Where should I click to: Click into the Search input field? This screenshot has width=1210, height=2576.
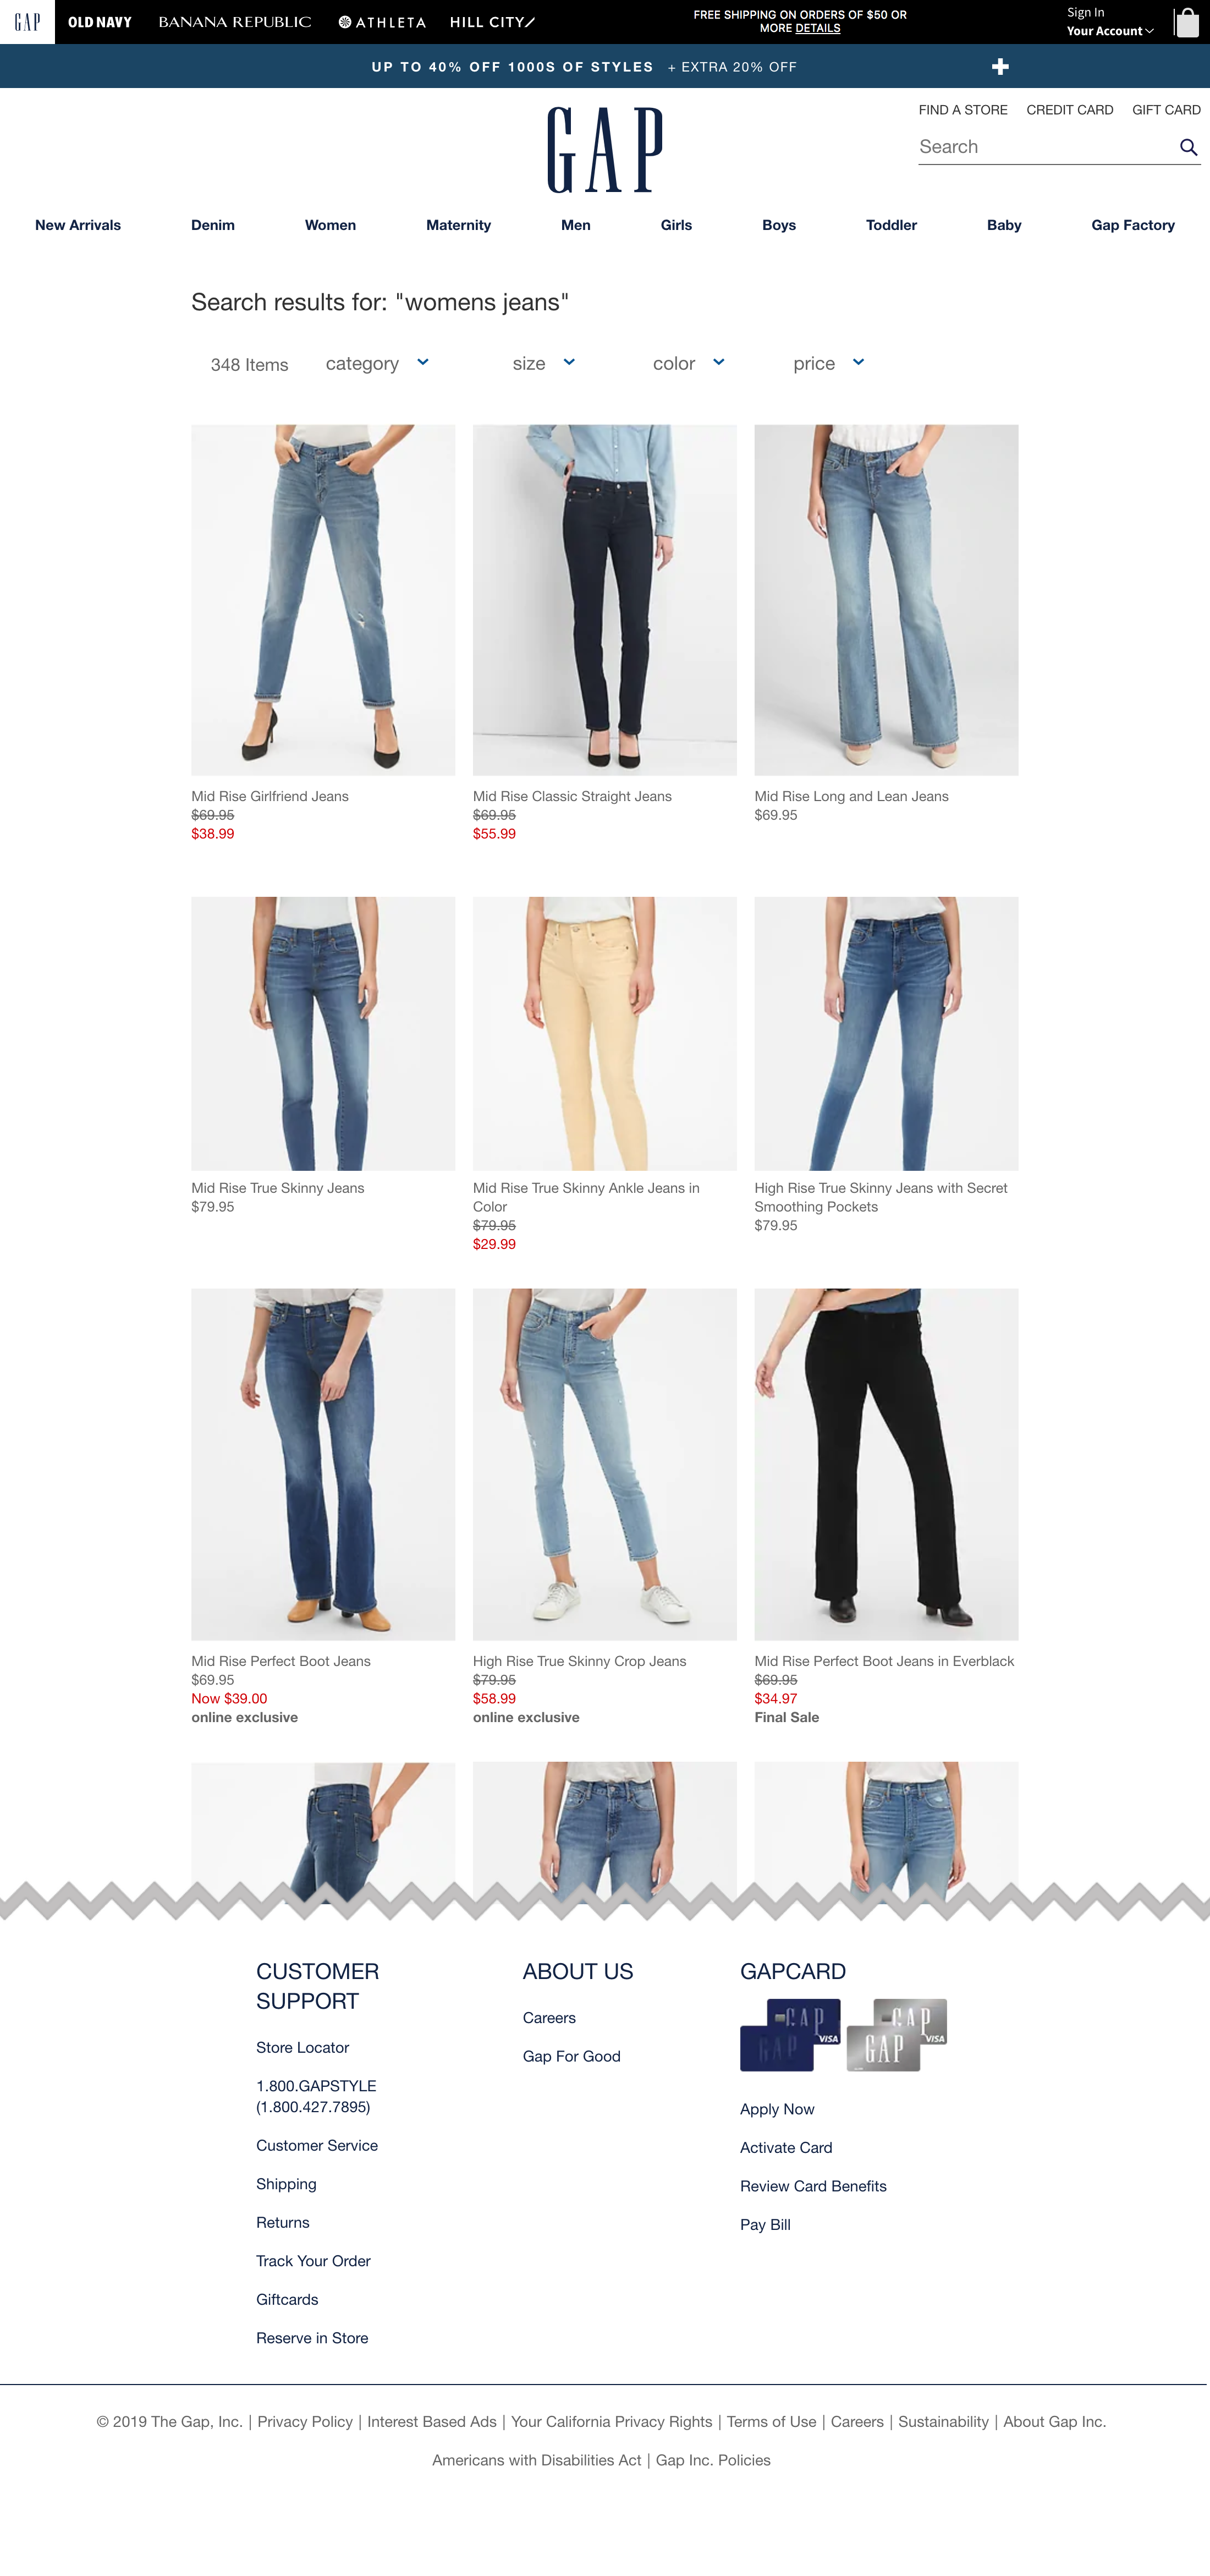pos(1045,147)
